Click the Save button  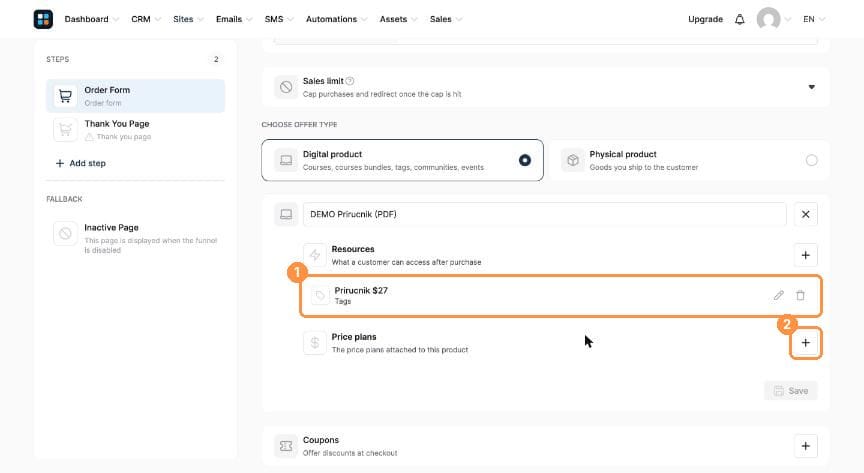click(x=791, y=391)
